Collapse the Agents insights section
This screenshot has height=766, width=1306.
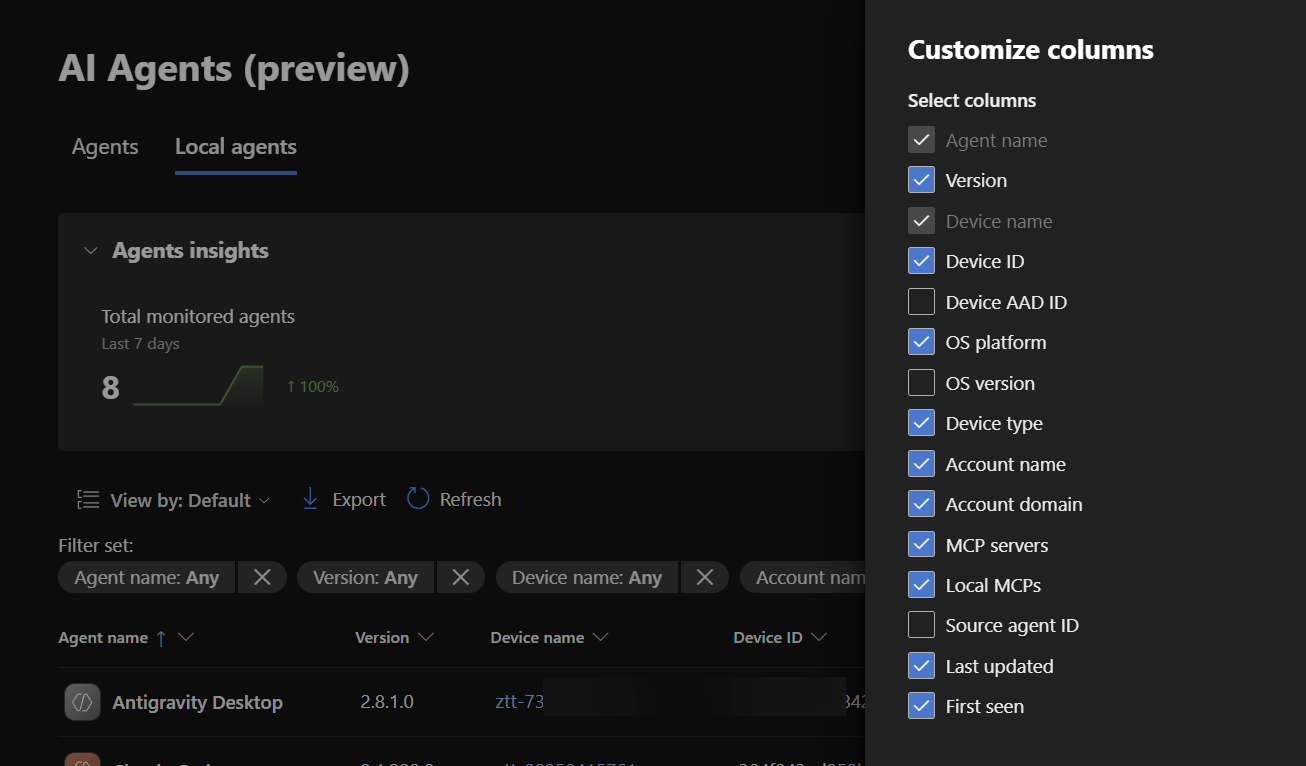click(x=91, y=251)
